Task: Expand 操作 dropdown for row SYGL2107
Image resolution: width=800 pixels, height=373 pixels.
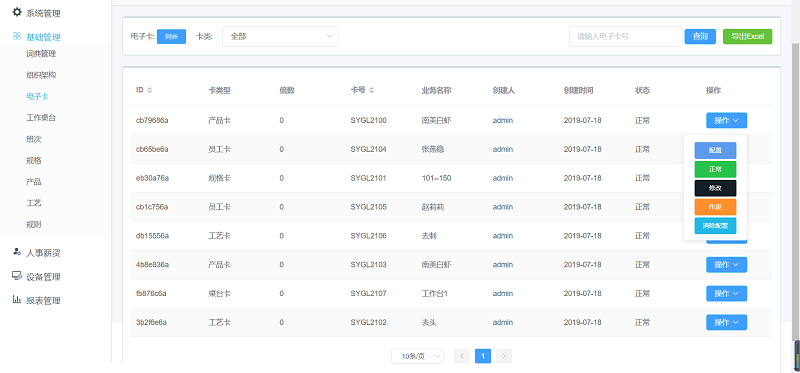Action: 727,293
